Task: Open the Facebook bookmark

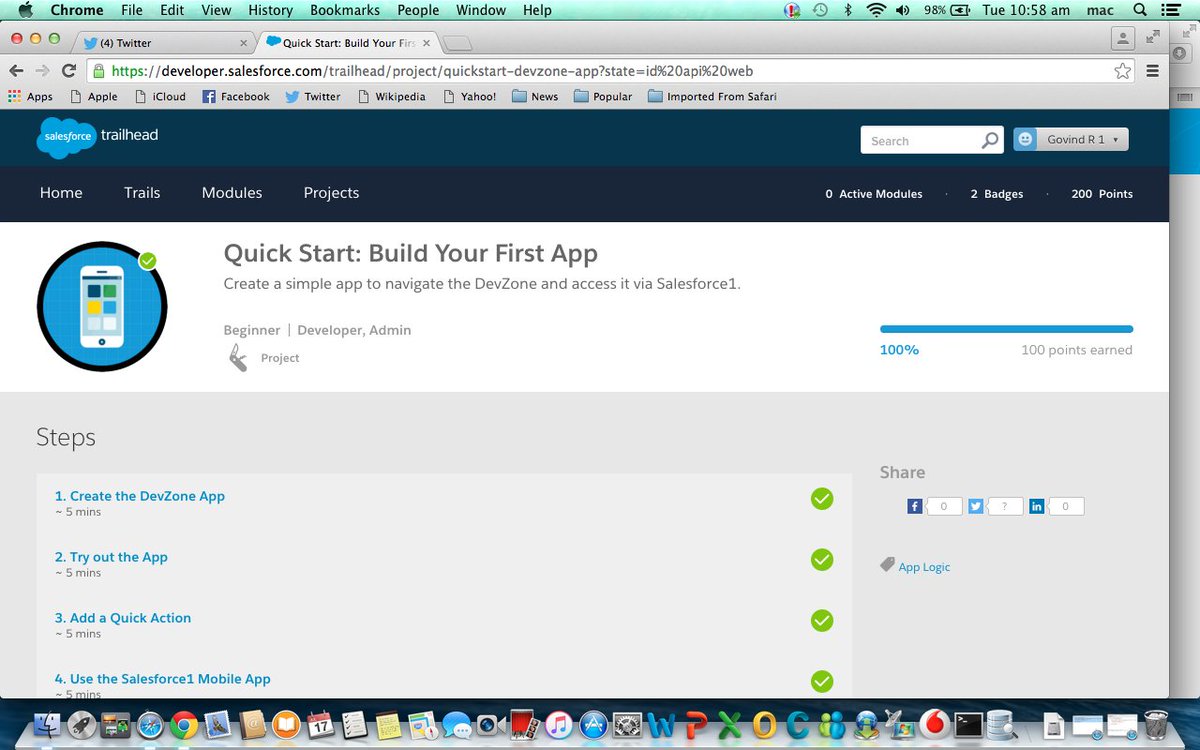Action: tap(236, 96)
